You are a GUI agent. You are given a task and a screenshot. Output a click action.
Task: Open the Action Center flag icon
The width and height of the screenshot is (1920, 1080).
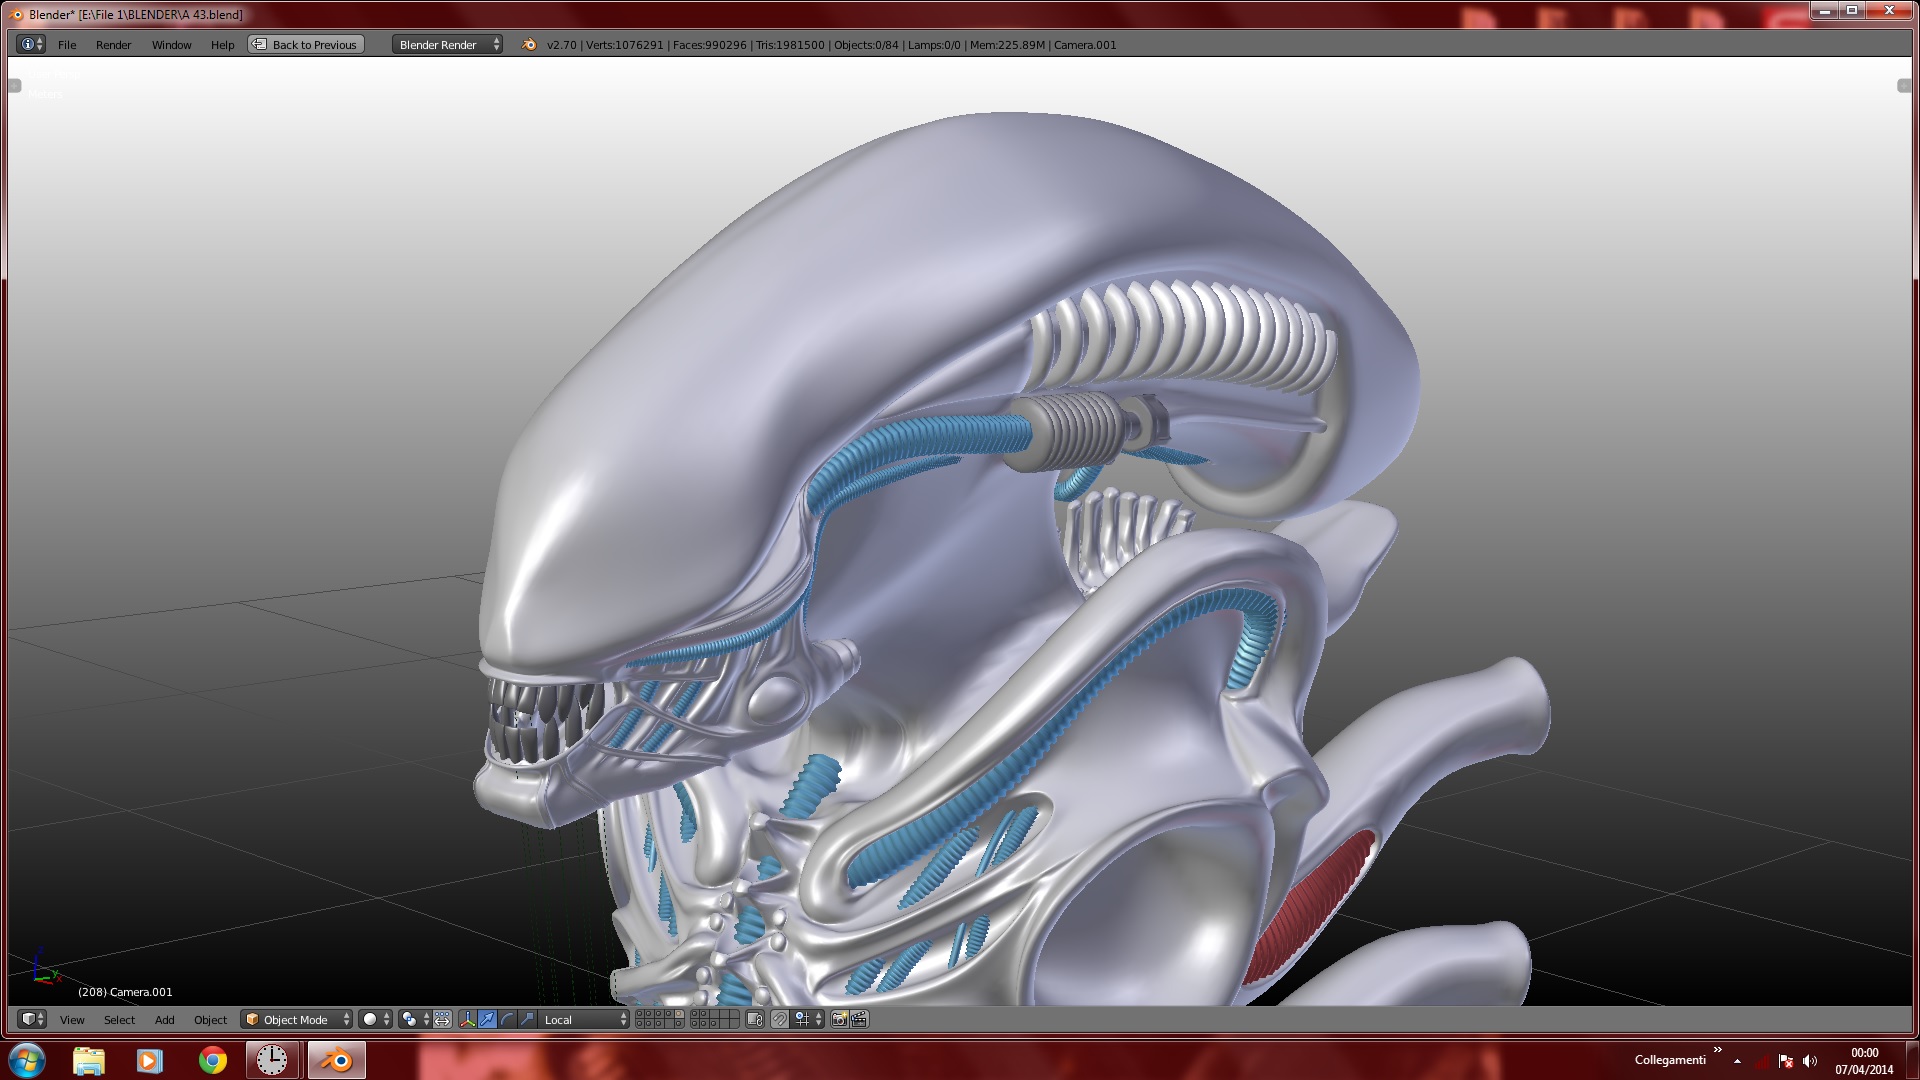[x=1786, y=1061]
